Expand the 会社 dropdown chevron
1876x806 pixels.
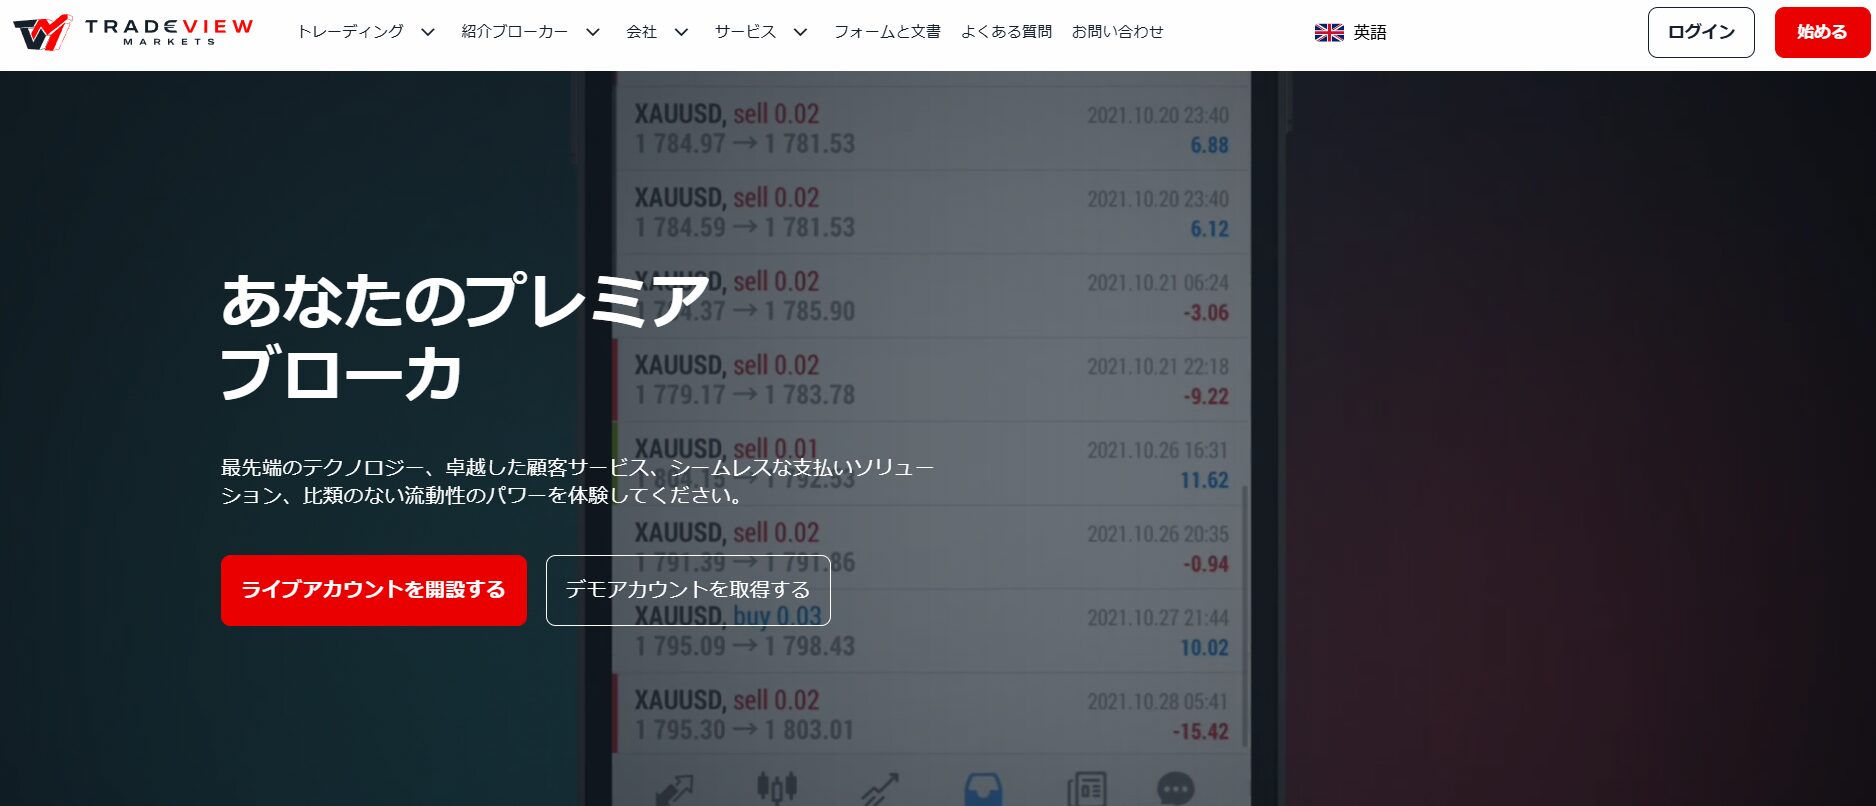pyautogui.click(x=681, y=32)
